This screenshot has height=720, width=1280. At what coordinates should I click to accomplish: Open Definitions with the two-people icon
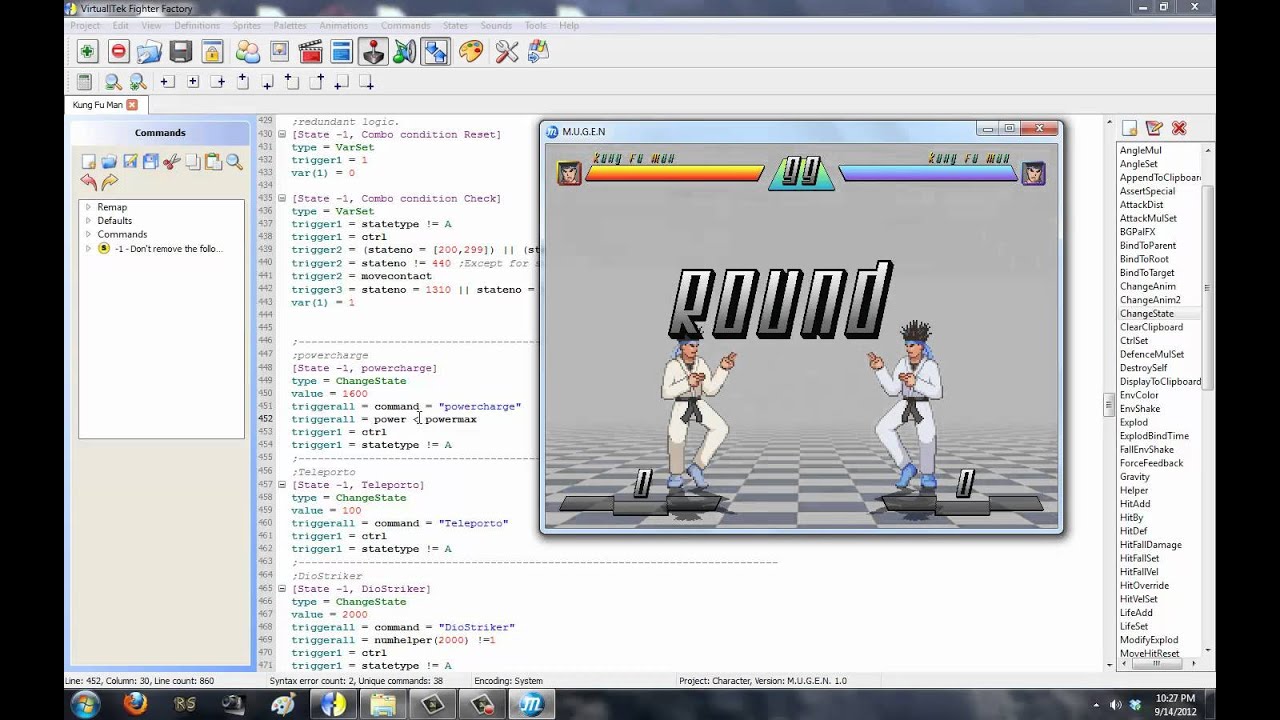247,52
